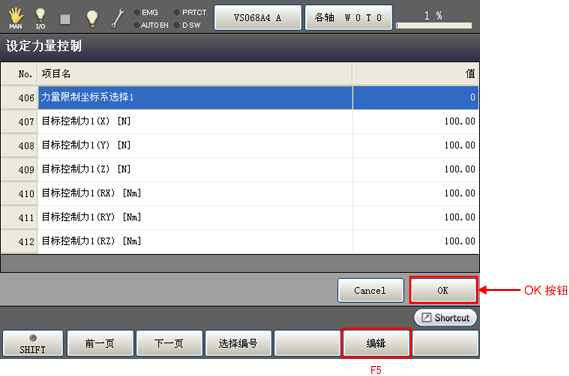
Task: Click the D SW status indicator
Action: tap(187, 25)
